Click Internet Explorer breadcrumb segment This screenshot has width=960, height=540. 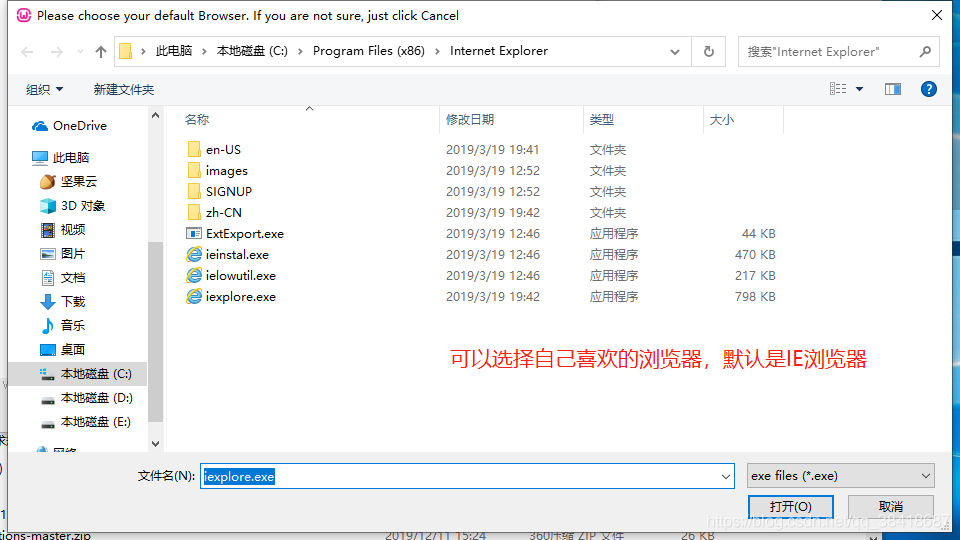(x=499, y=51)
